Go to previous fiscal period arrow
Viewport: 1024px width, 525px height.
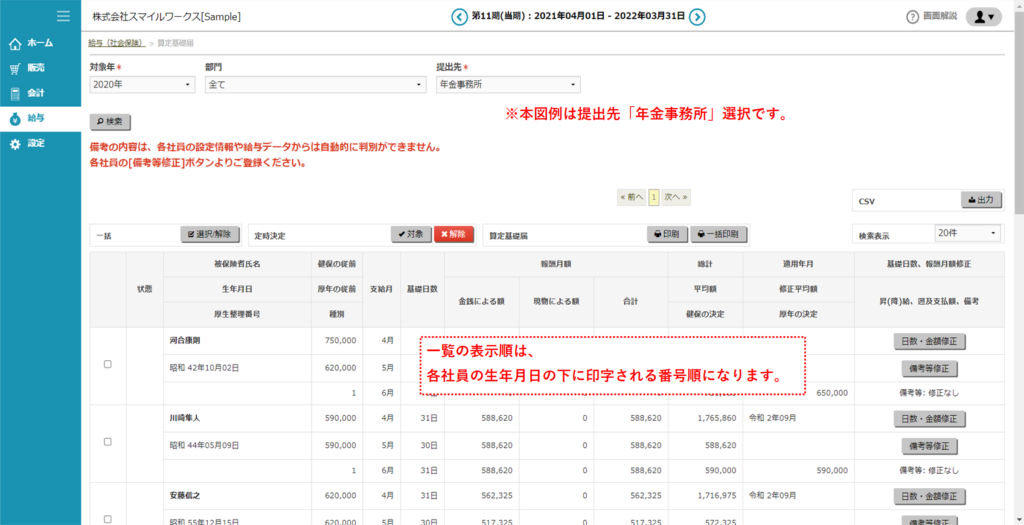pyautogui.click(x=460, y=16)
